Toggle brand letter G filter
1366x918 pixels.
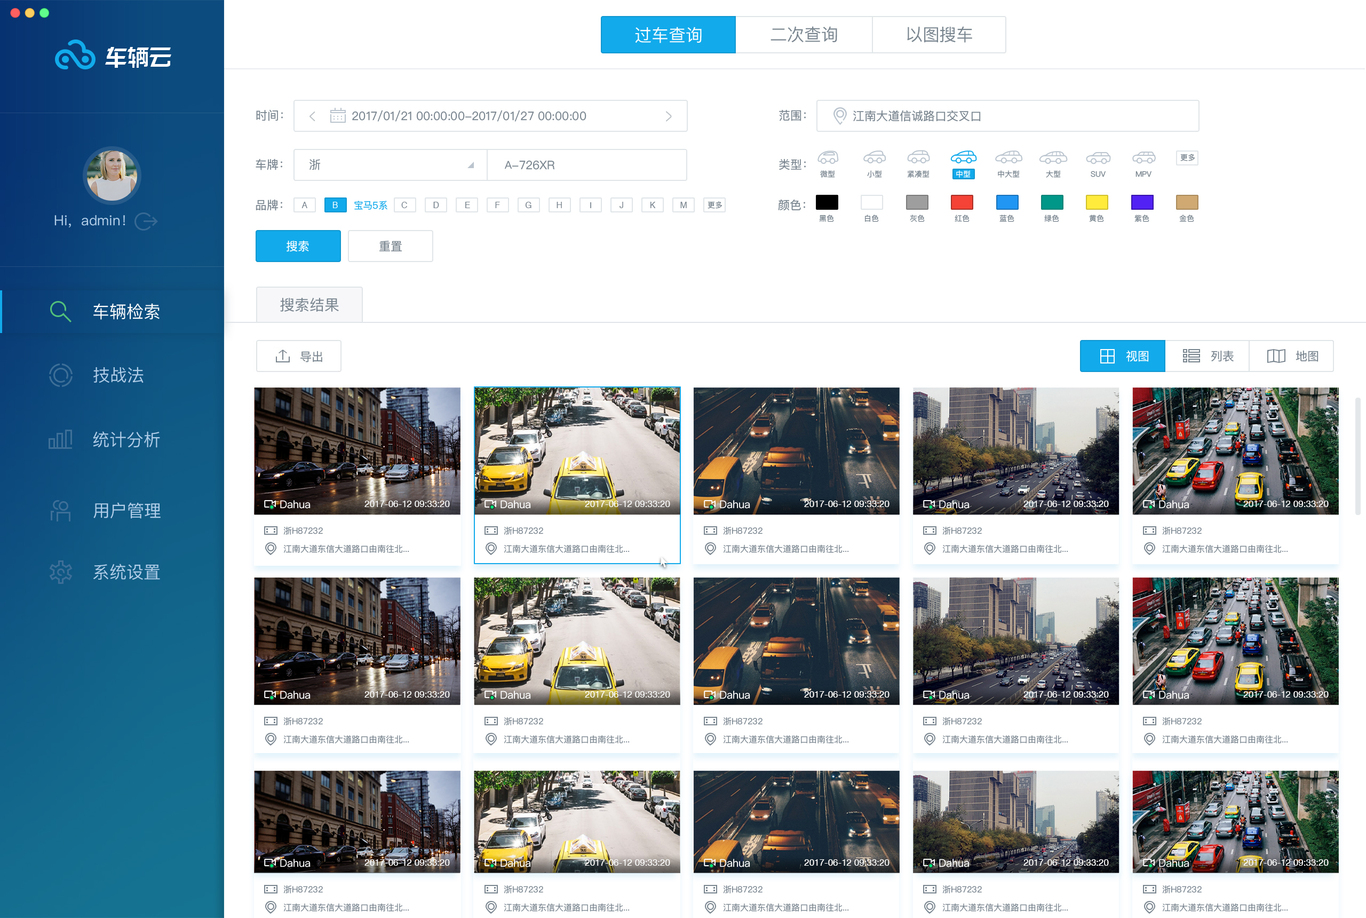pos(528,205)
